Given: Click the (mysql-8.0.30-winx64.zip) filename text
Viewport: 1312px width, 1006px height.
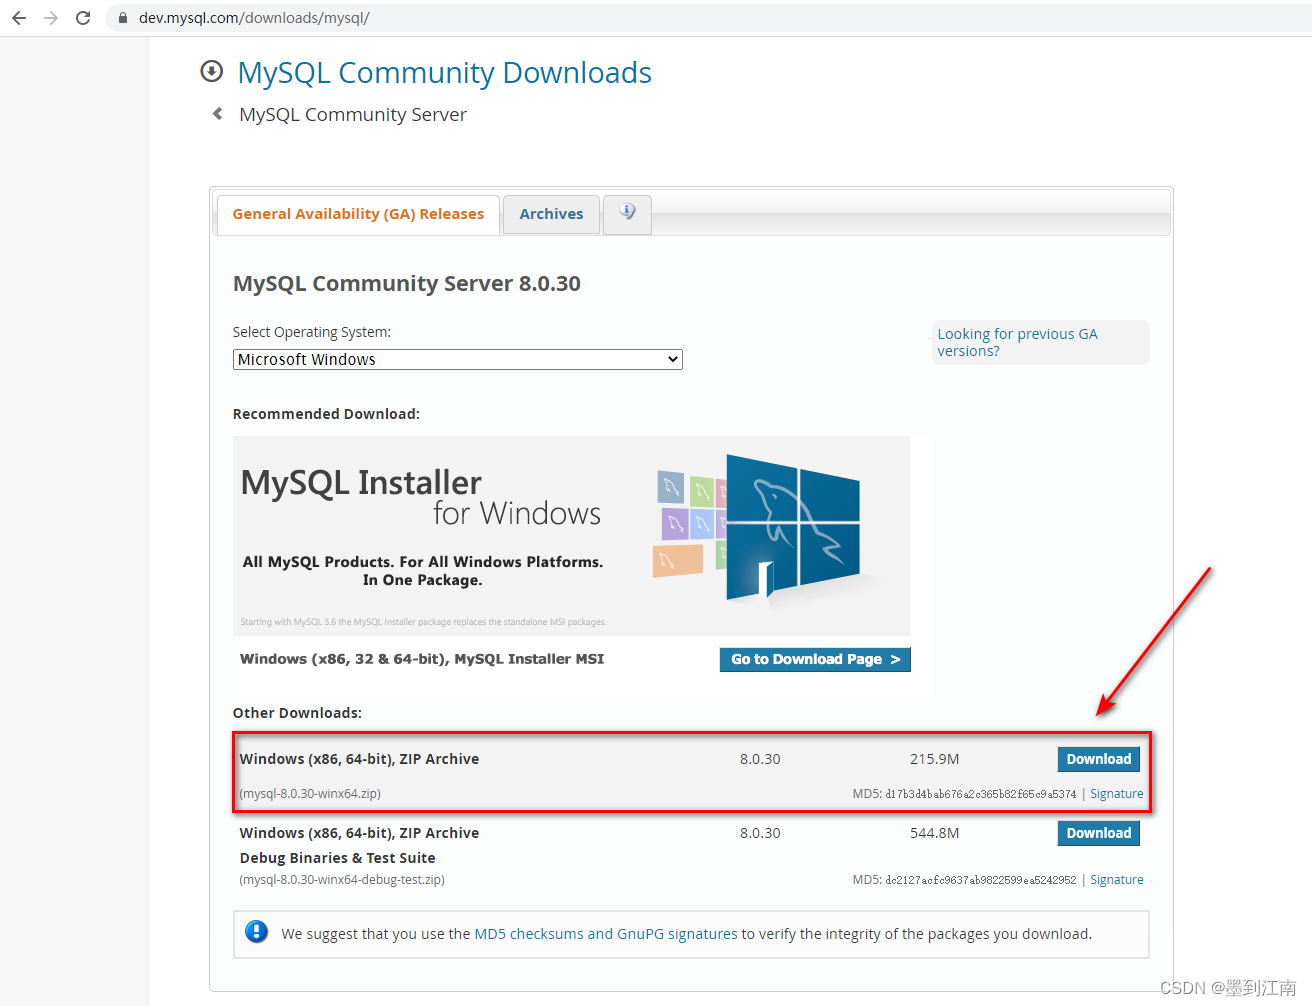Looking at the screenshot, I should pos(310,794).
